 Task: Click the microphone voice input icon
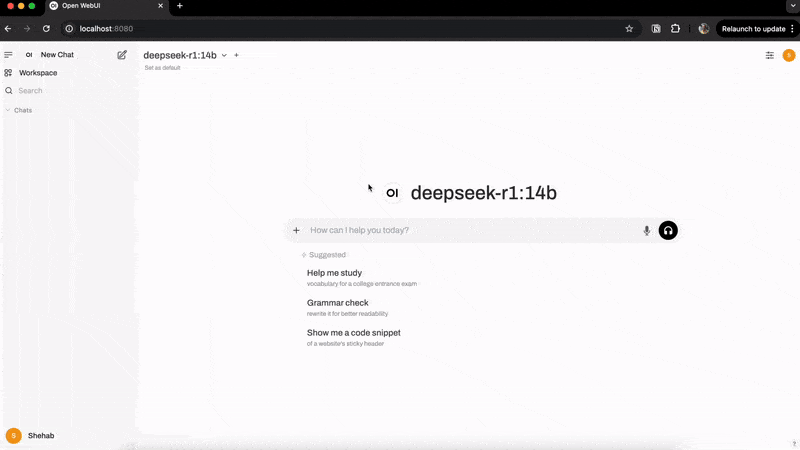click(646, 231)
